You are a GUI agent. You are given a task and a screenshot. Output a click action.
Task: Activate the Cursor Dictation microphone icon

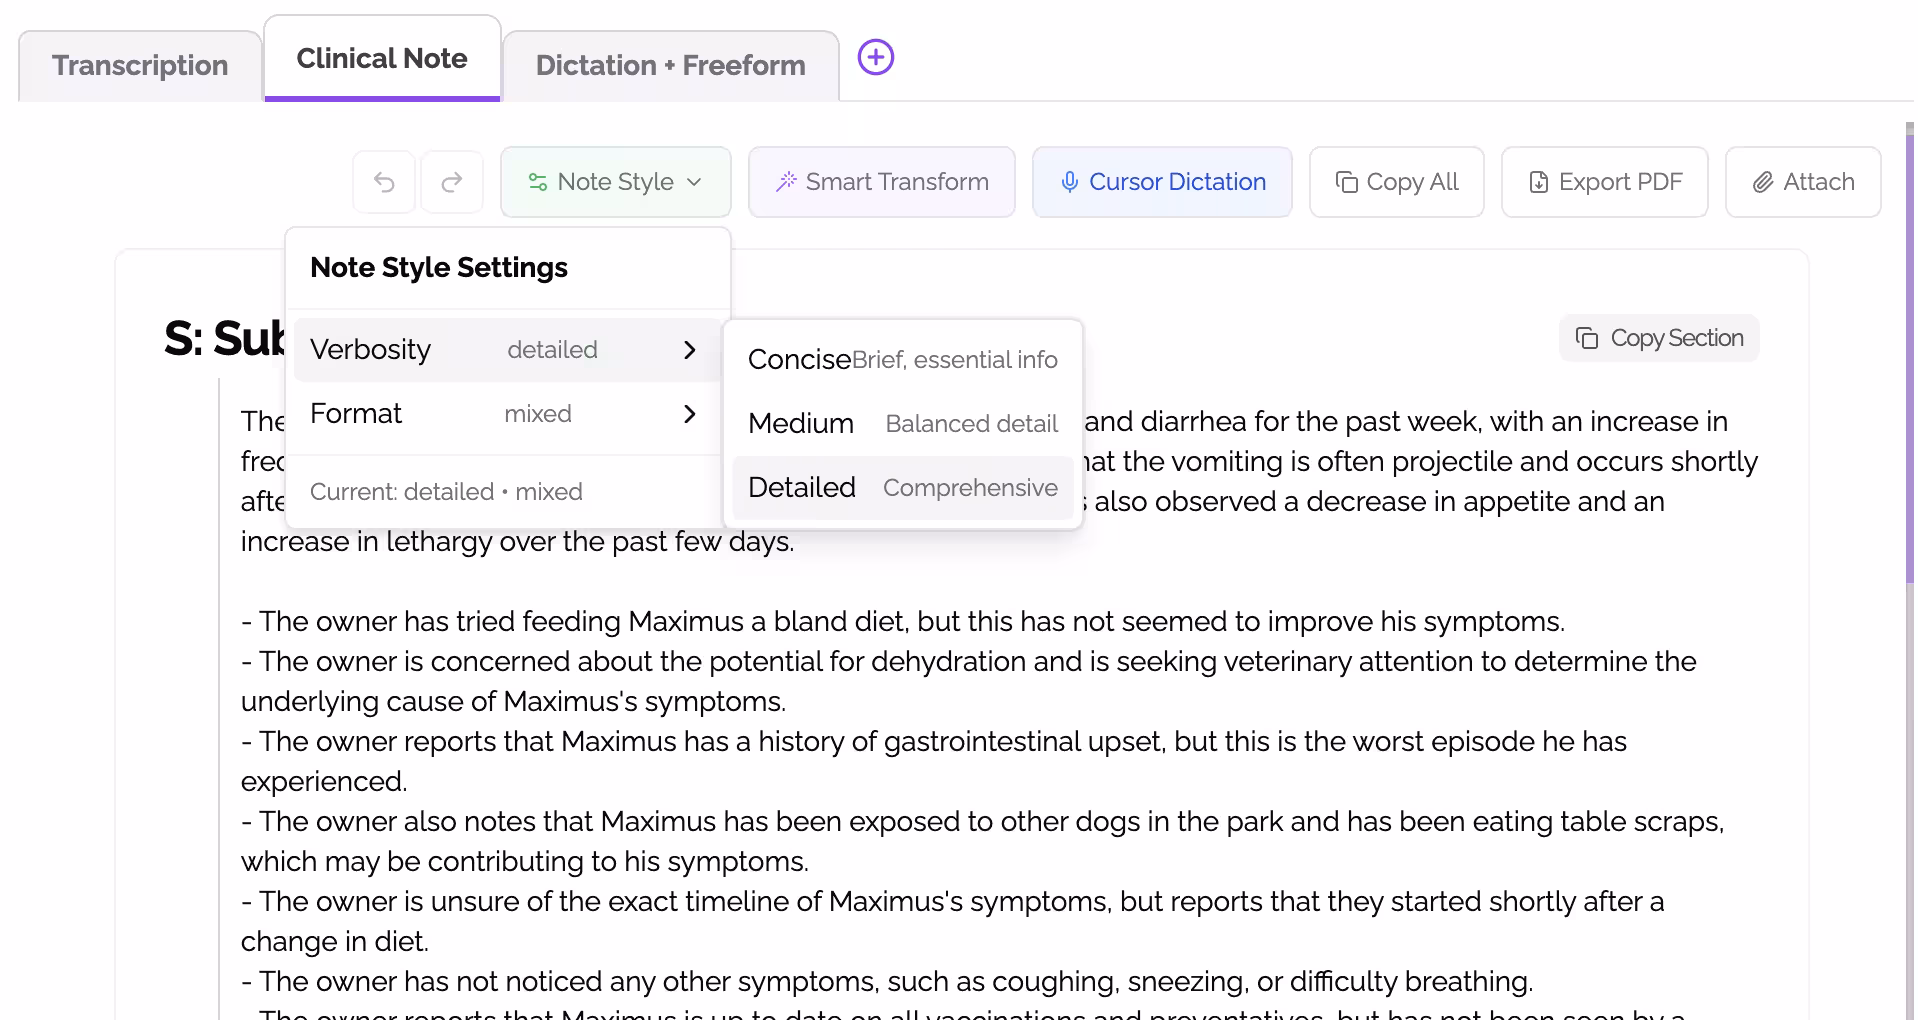coord(1069,182)
